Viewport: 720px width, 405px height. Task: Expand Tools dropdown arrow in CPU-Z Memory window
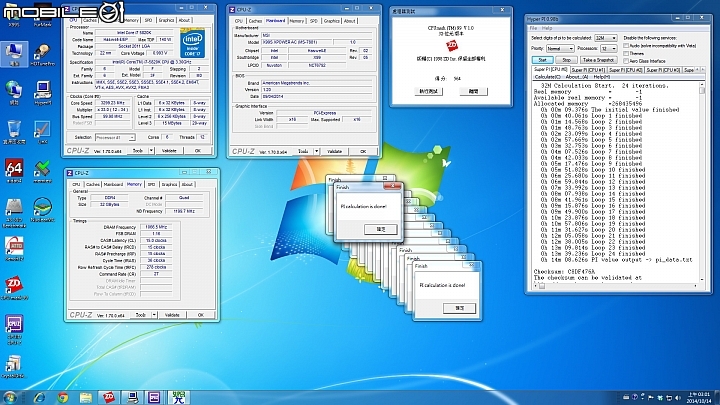click(154, 315)
